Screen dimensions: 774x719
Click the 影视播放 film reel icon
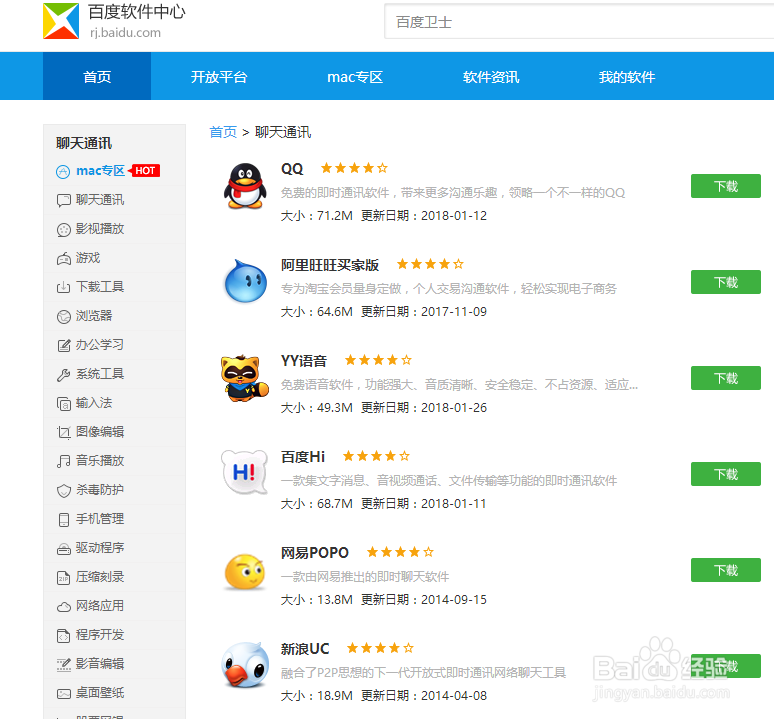pyautogui.click(x=64, y=229)
